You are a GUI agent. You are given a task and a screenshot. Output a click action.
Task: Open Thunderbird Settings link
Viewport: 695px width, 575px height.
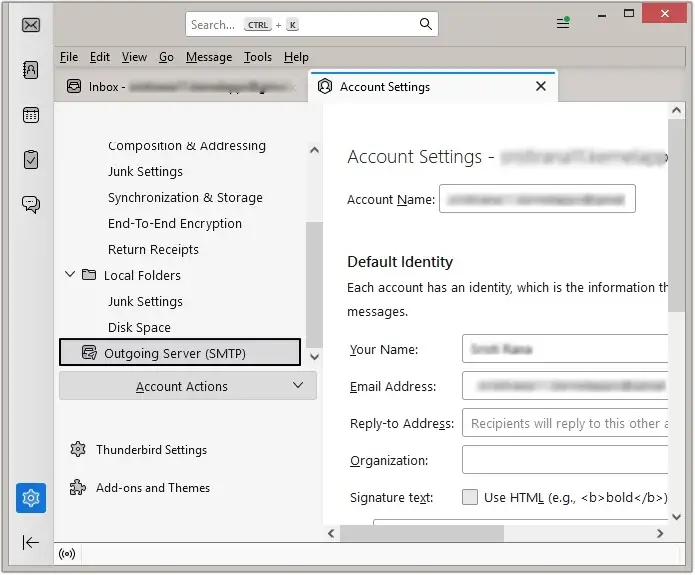[151, 450]
